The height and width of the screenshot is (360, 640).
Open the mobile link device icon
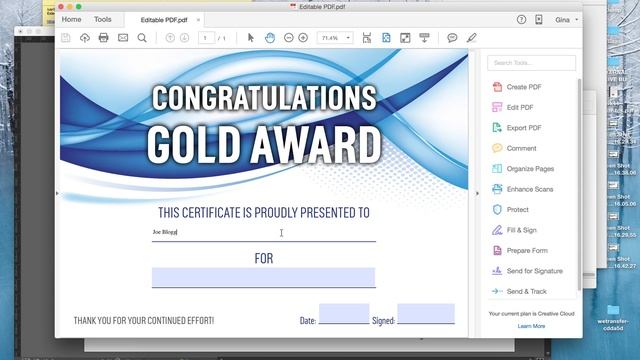pyautogui.click(x=539, y=20)
